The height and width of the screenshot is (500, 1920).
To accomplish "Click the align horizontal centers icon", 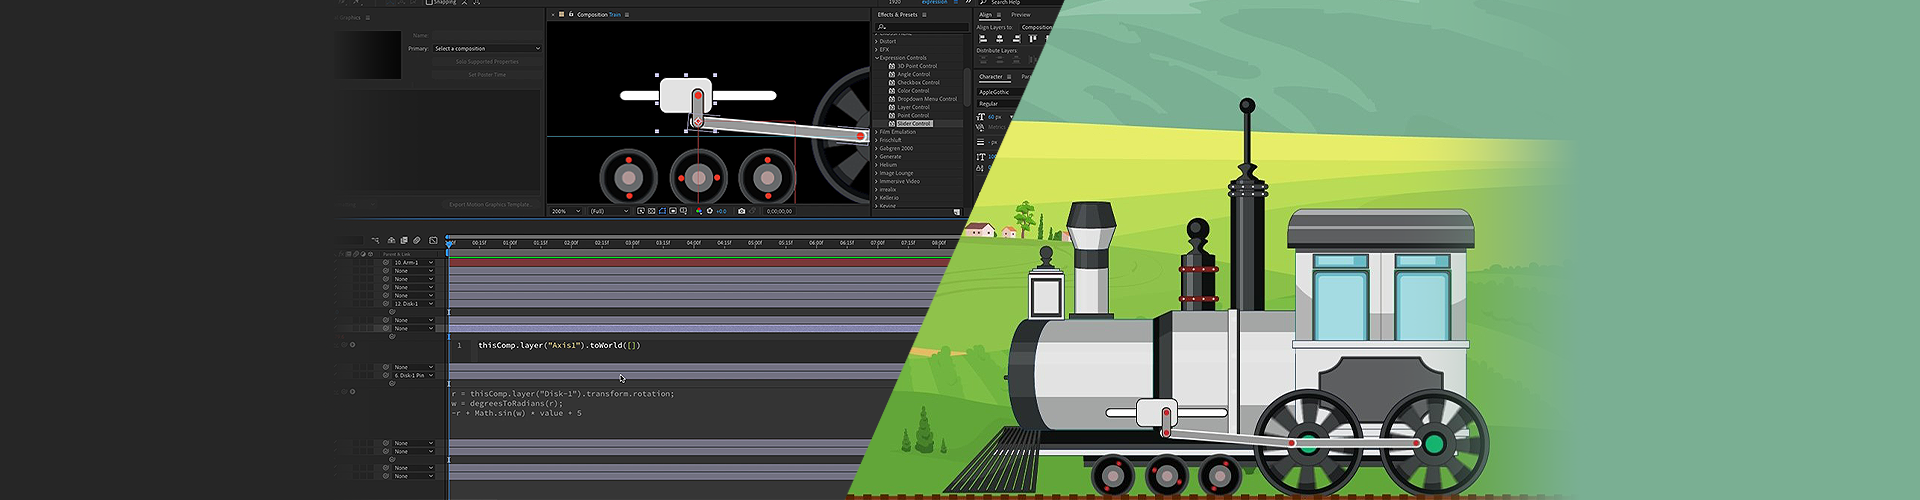I will 999,39.
